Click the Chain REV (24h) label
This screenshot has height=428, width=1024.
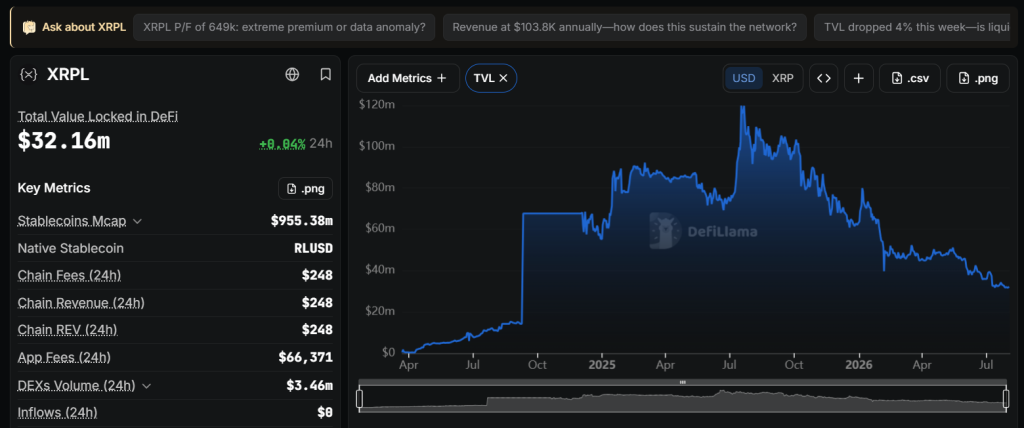[67, 330]
